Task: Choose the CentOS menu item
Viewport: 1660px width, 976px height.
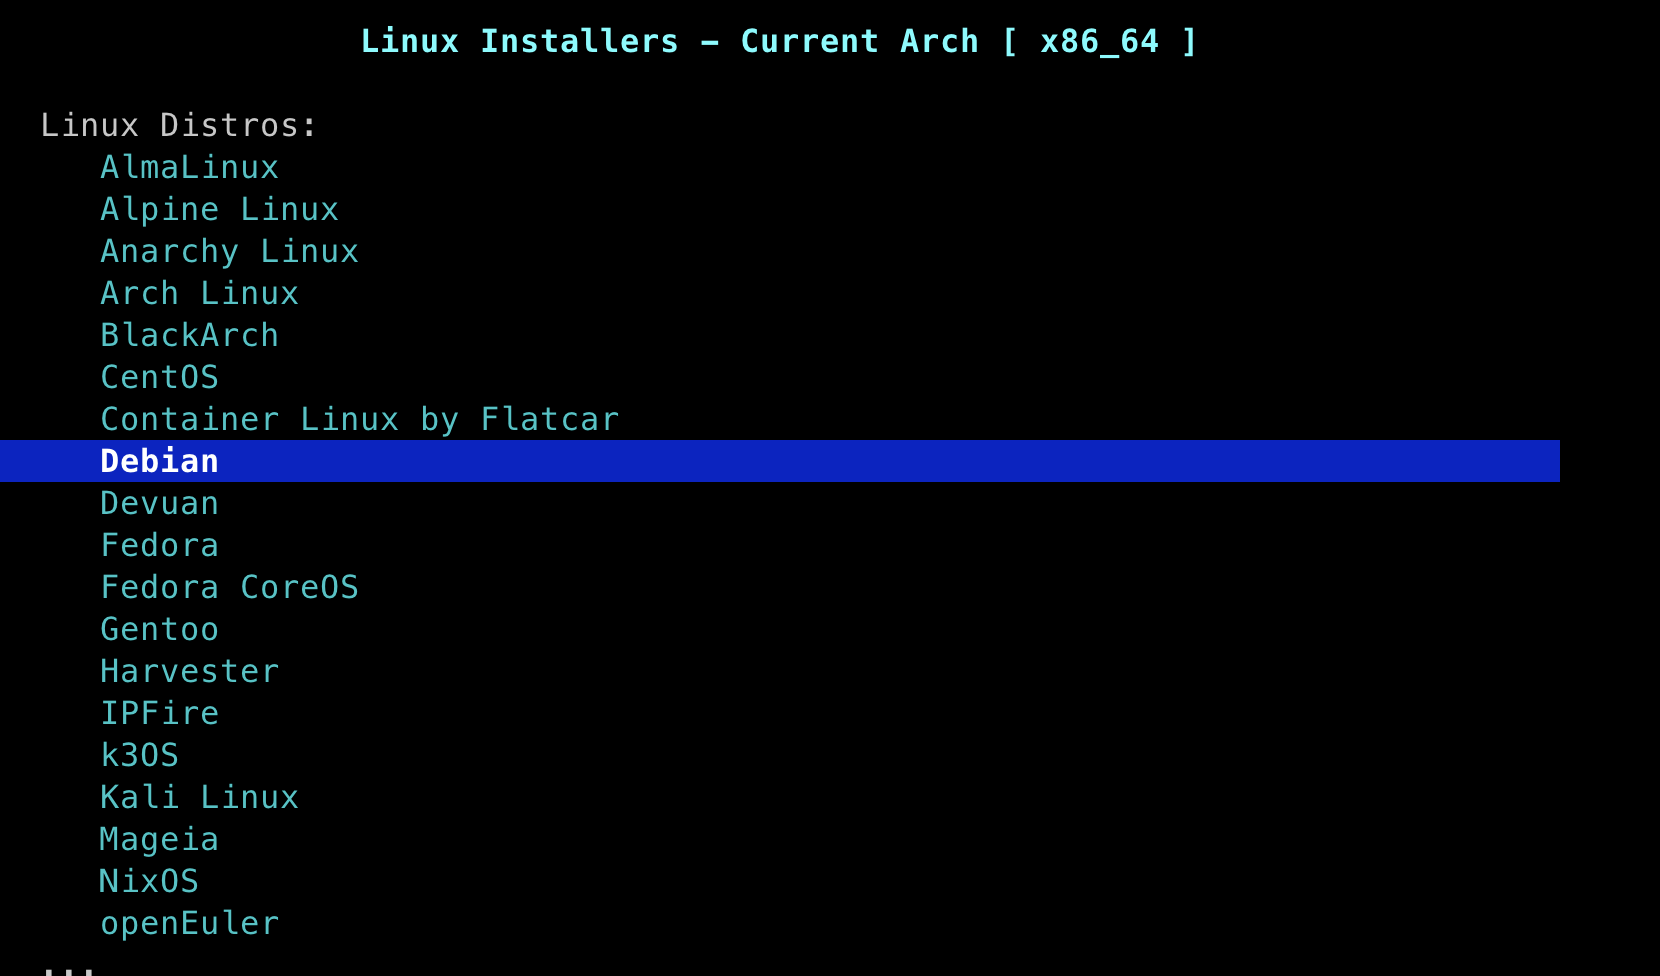Action: coord(159,377)
